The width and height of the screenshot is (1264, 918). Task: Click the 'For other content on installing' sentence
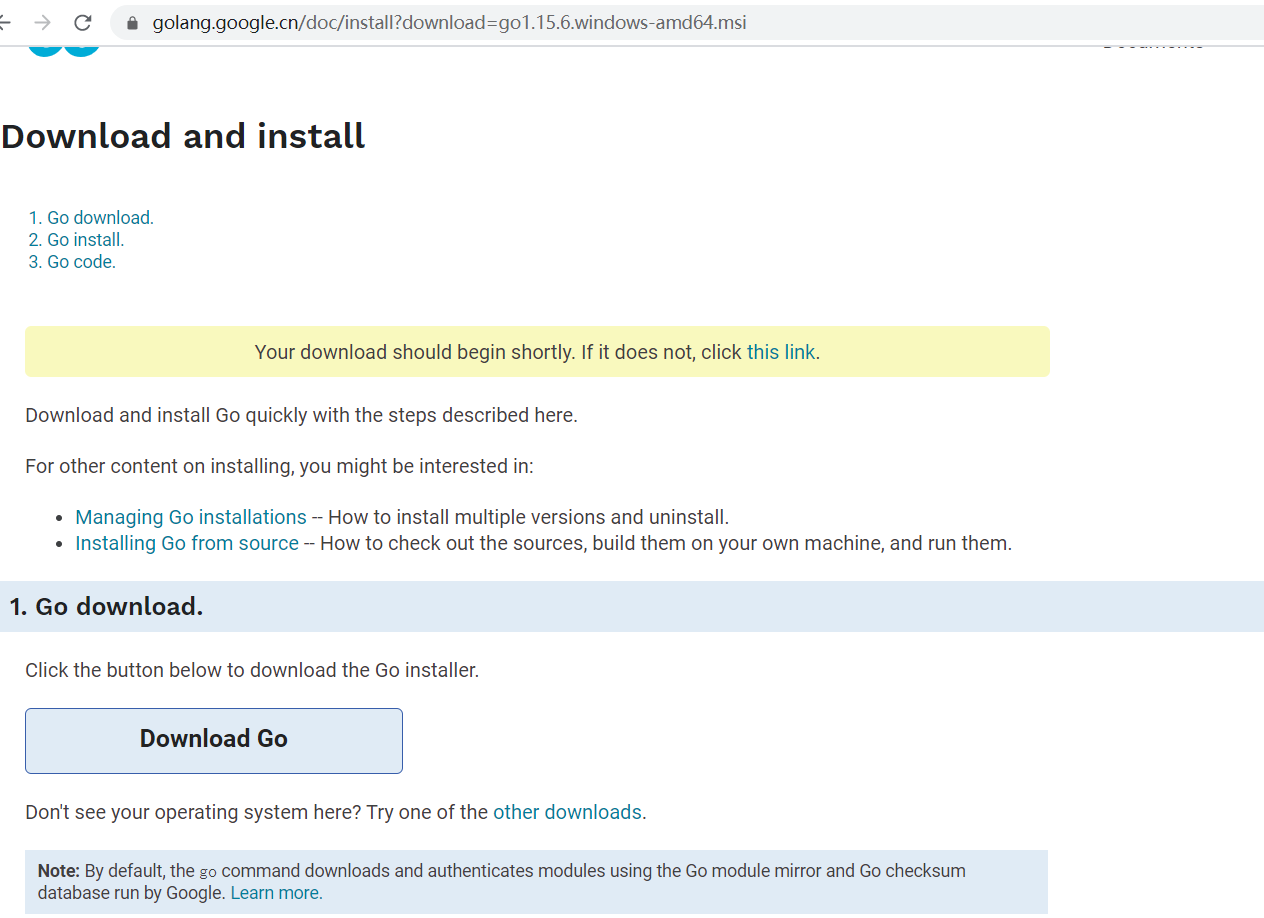click(279, 466)
